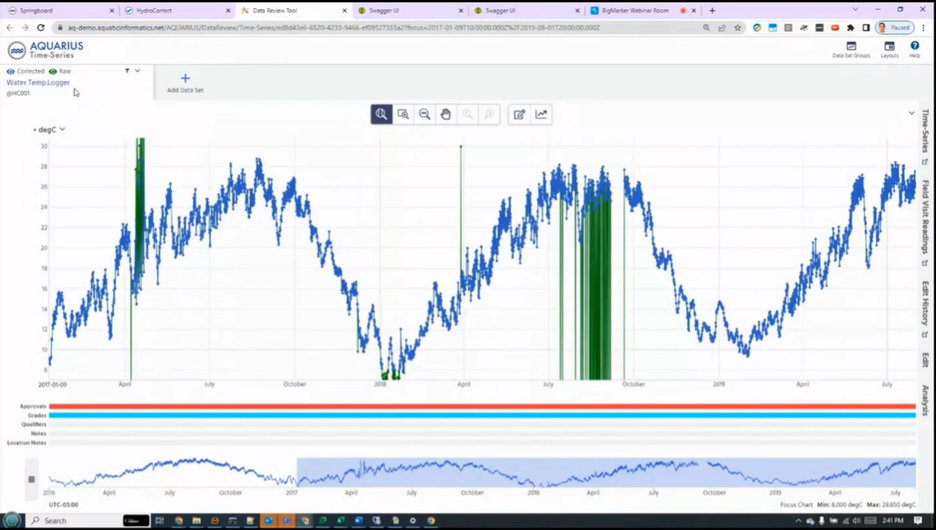Image resolution: width=936 pixels, height=530 pixels.
Task: Click the taskbar clock showing 2:41 PM
Action: pyautogui.click(x=892, y=520)
